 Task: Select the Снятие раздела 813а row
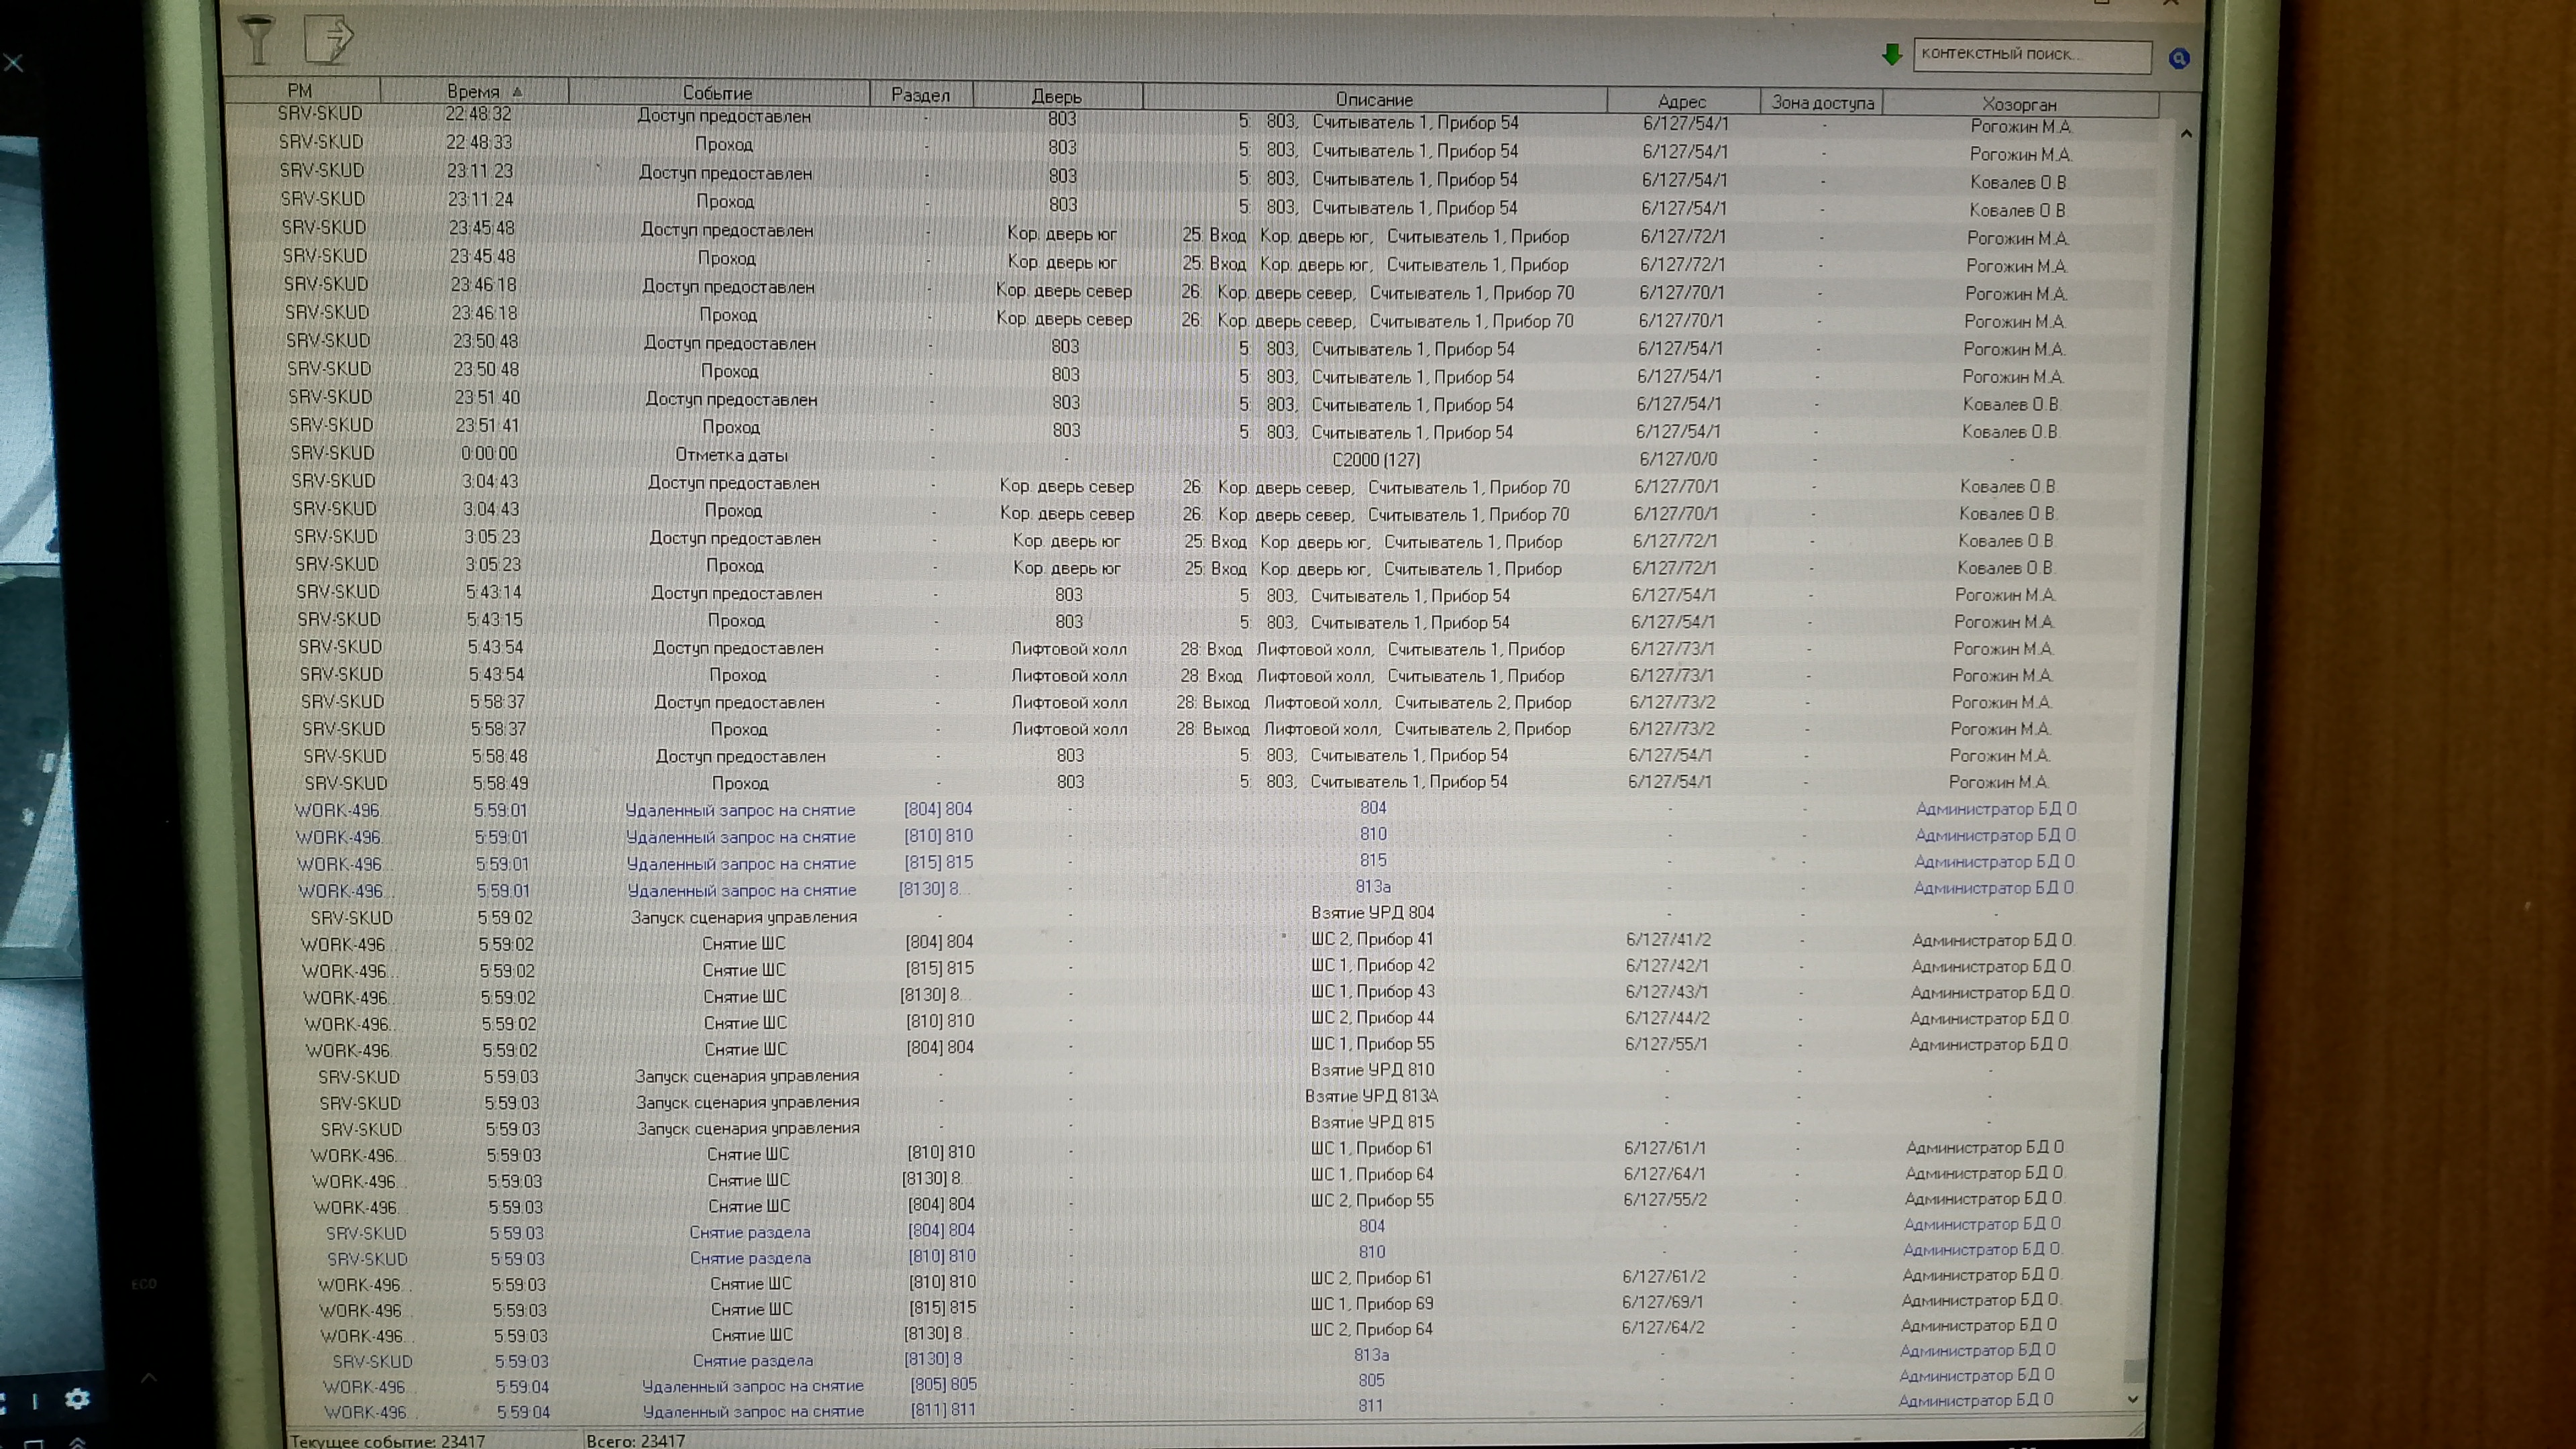(x=752, y=1360)
